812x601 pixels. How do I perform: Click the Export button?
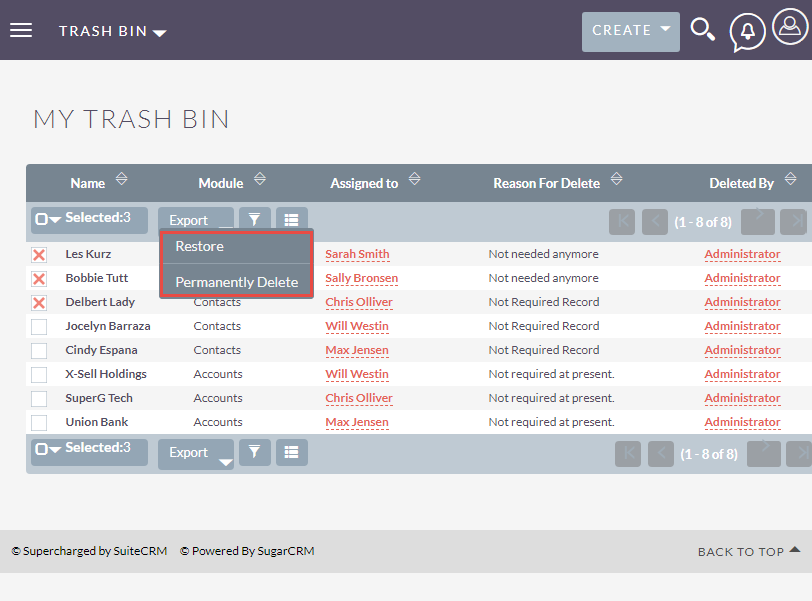coord(188,218)
